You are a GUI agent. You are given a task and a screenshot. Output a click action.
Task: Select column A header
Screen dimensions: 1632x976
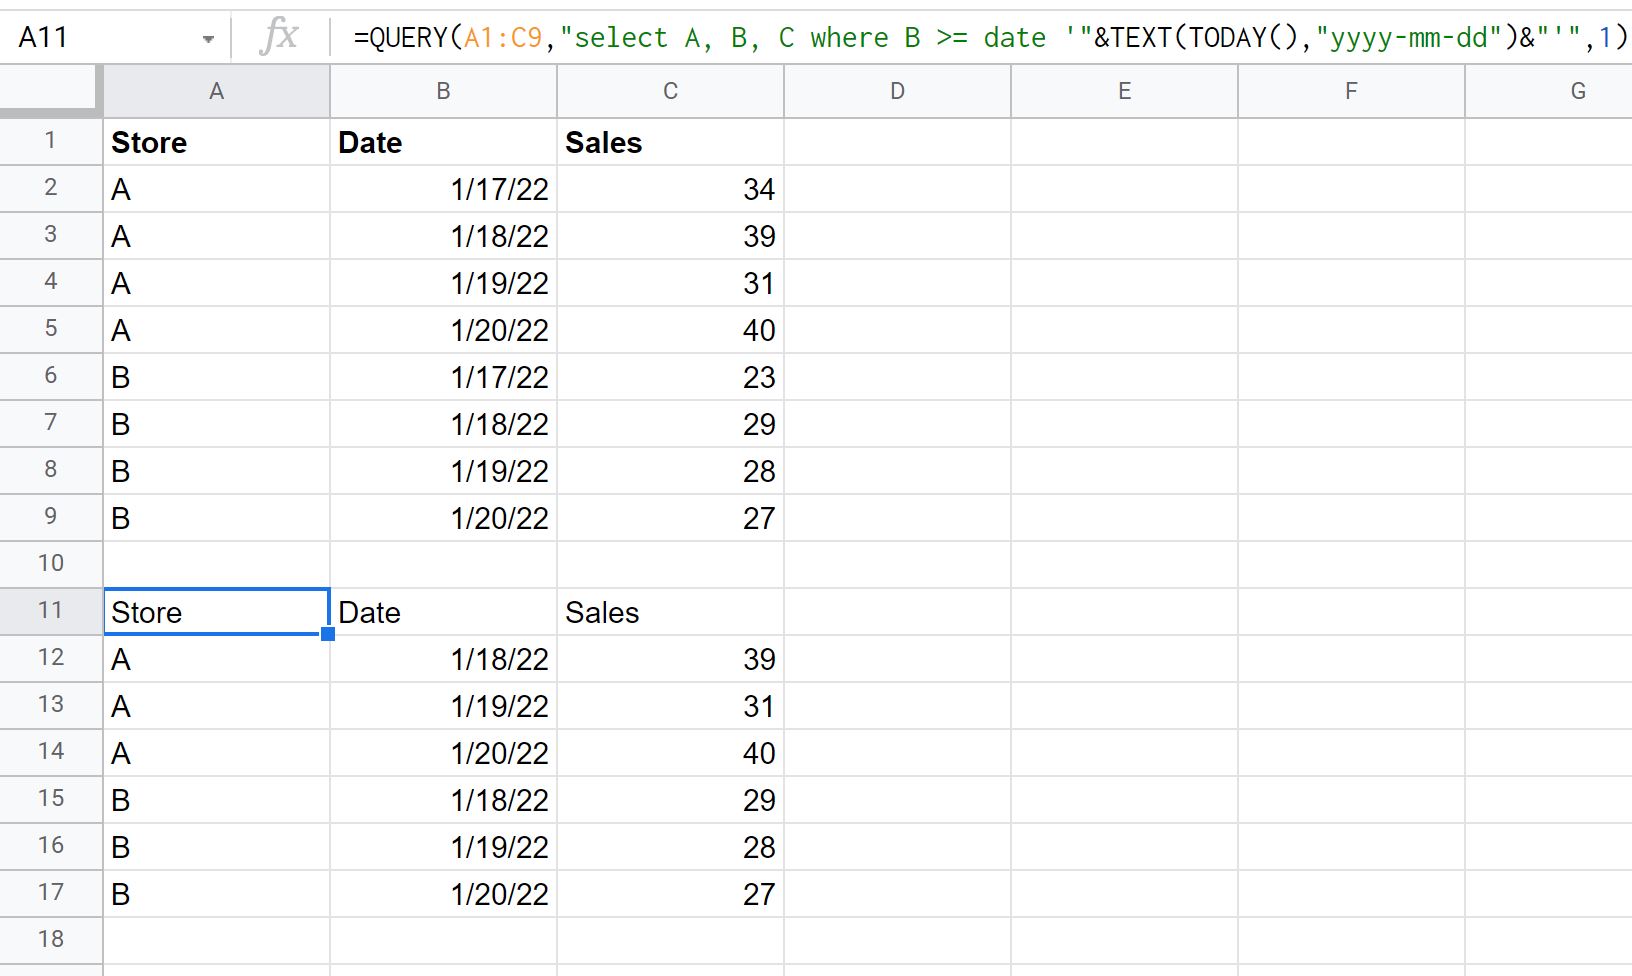(x=216, y=91)
